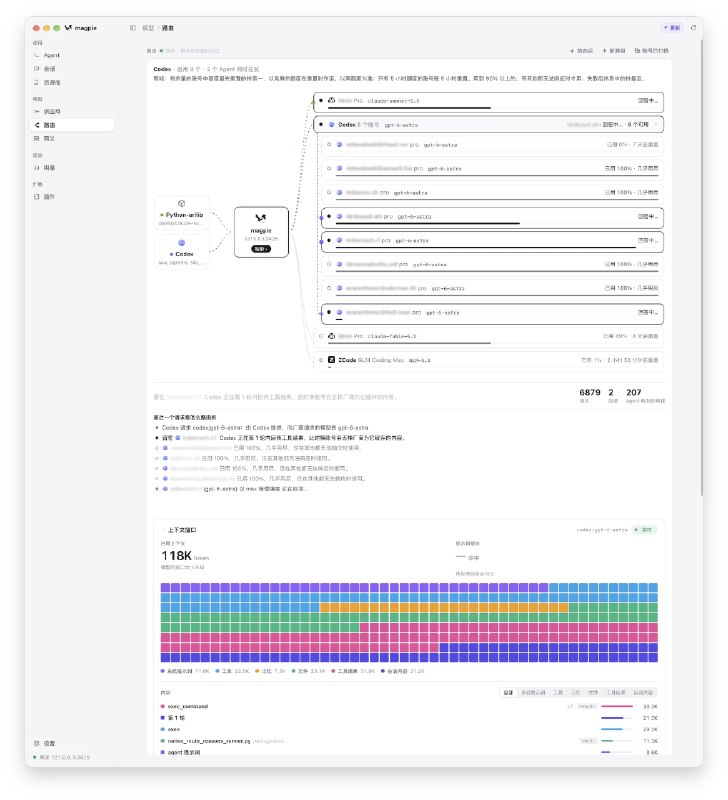Go to 模型 in the breadcrumb
Image resolution: width=728 pixels, height=800 pixels.
point(148,28)
